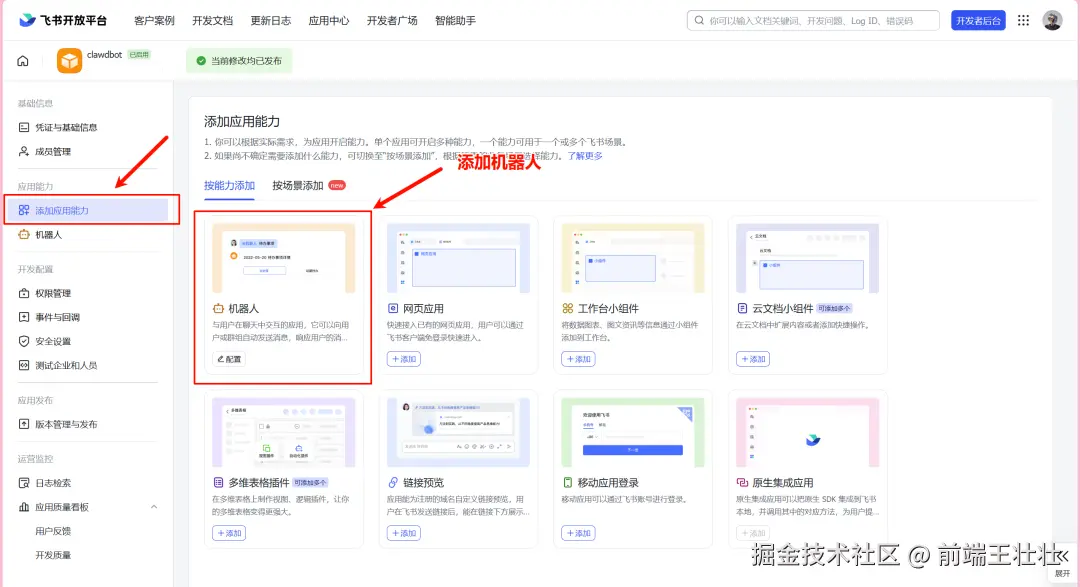
Task: Click the 已启用 status tag
Action: (x=139, y=54)
